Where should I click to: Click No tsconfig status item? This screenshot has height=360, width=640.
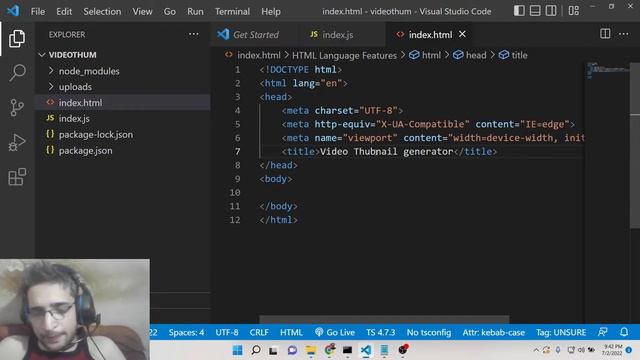429,332
